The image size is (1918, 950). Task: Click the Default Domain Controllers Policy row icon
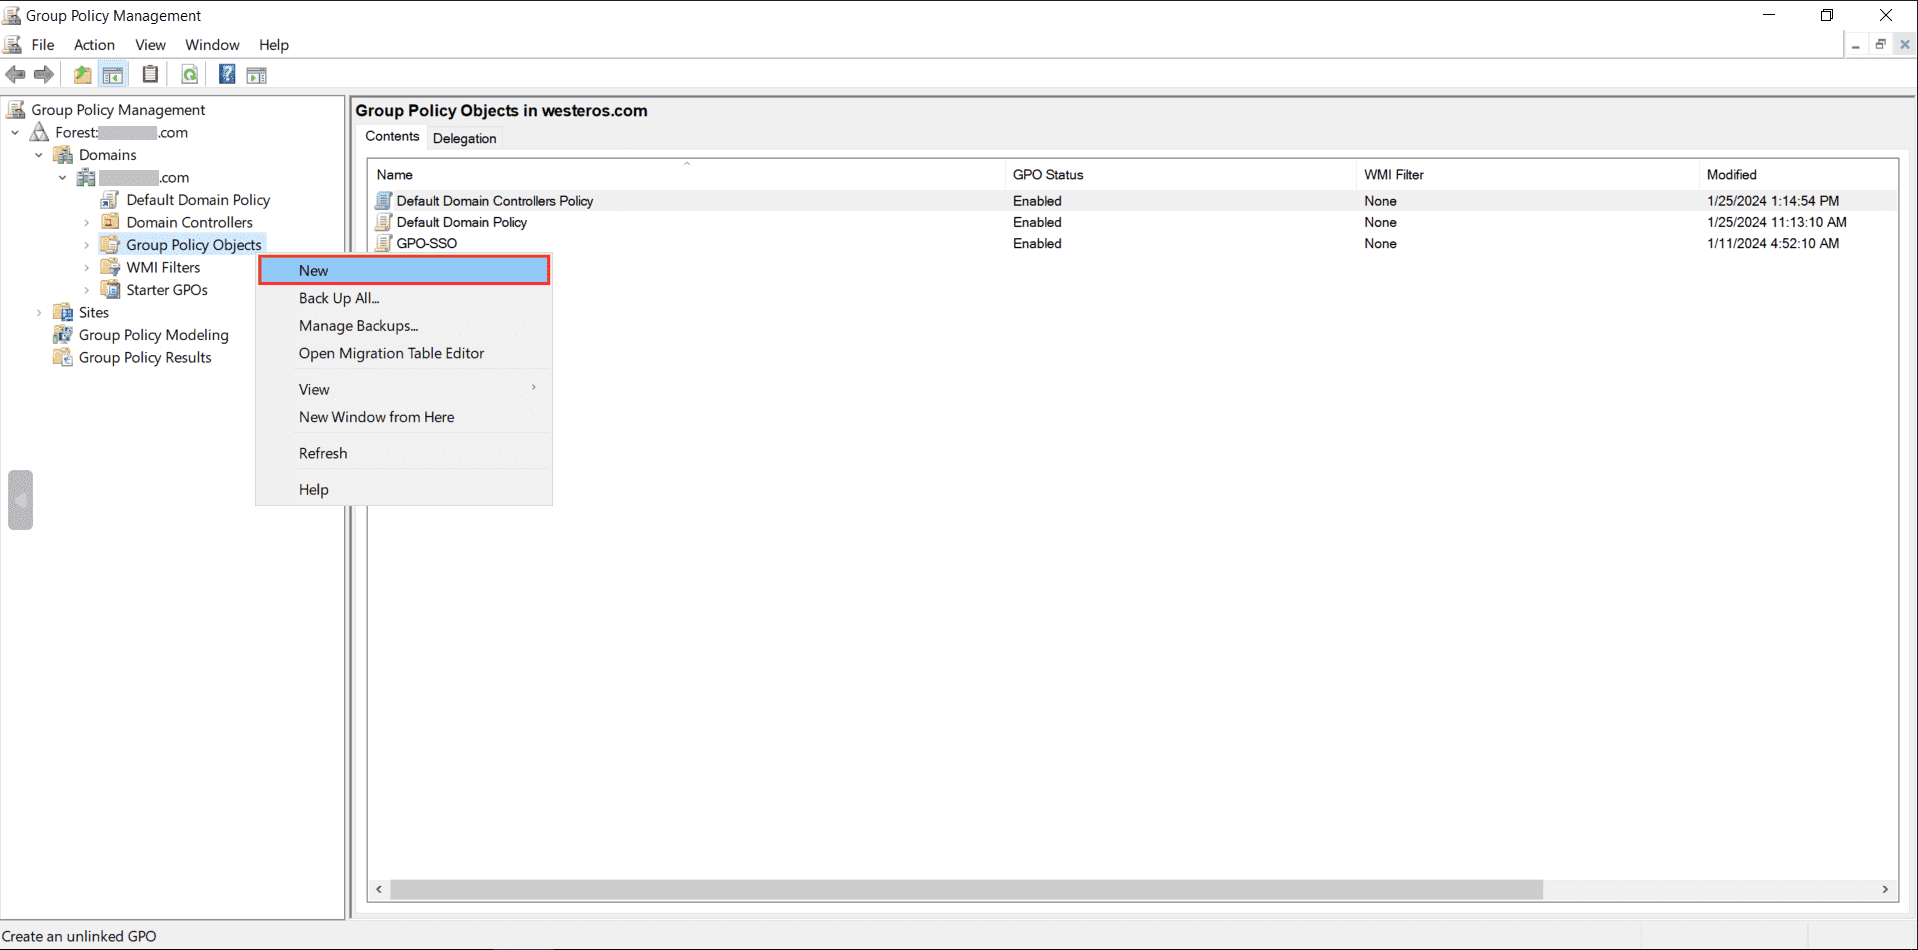[x=383, y=200]
